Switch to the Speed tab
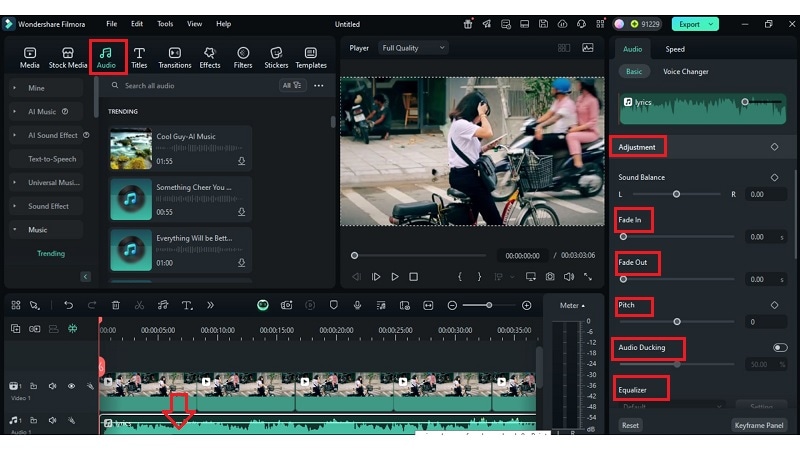 (675, 49)
